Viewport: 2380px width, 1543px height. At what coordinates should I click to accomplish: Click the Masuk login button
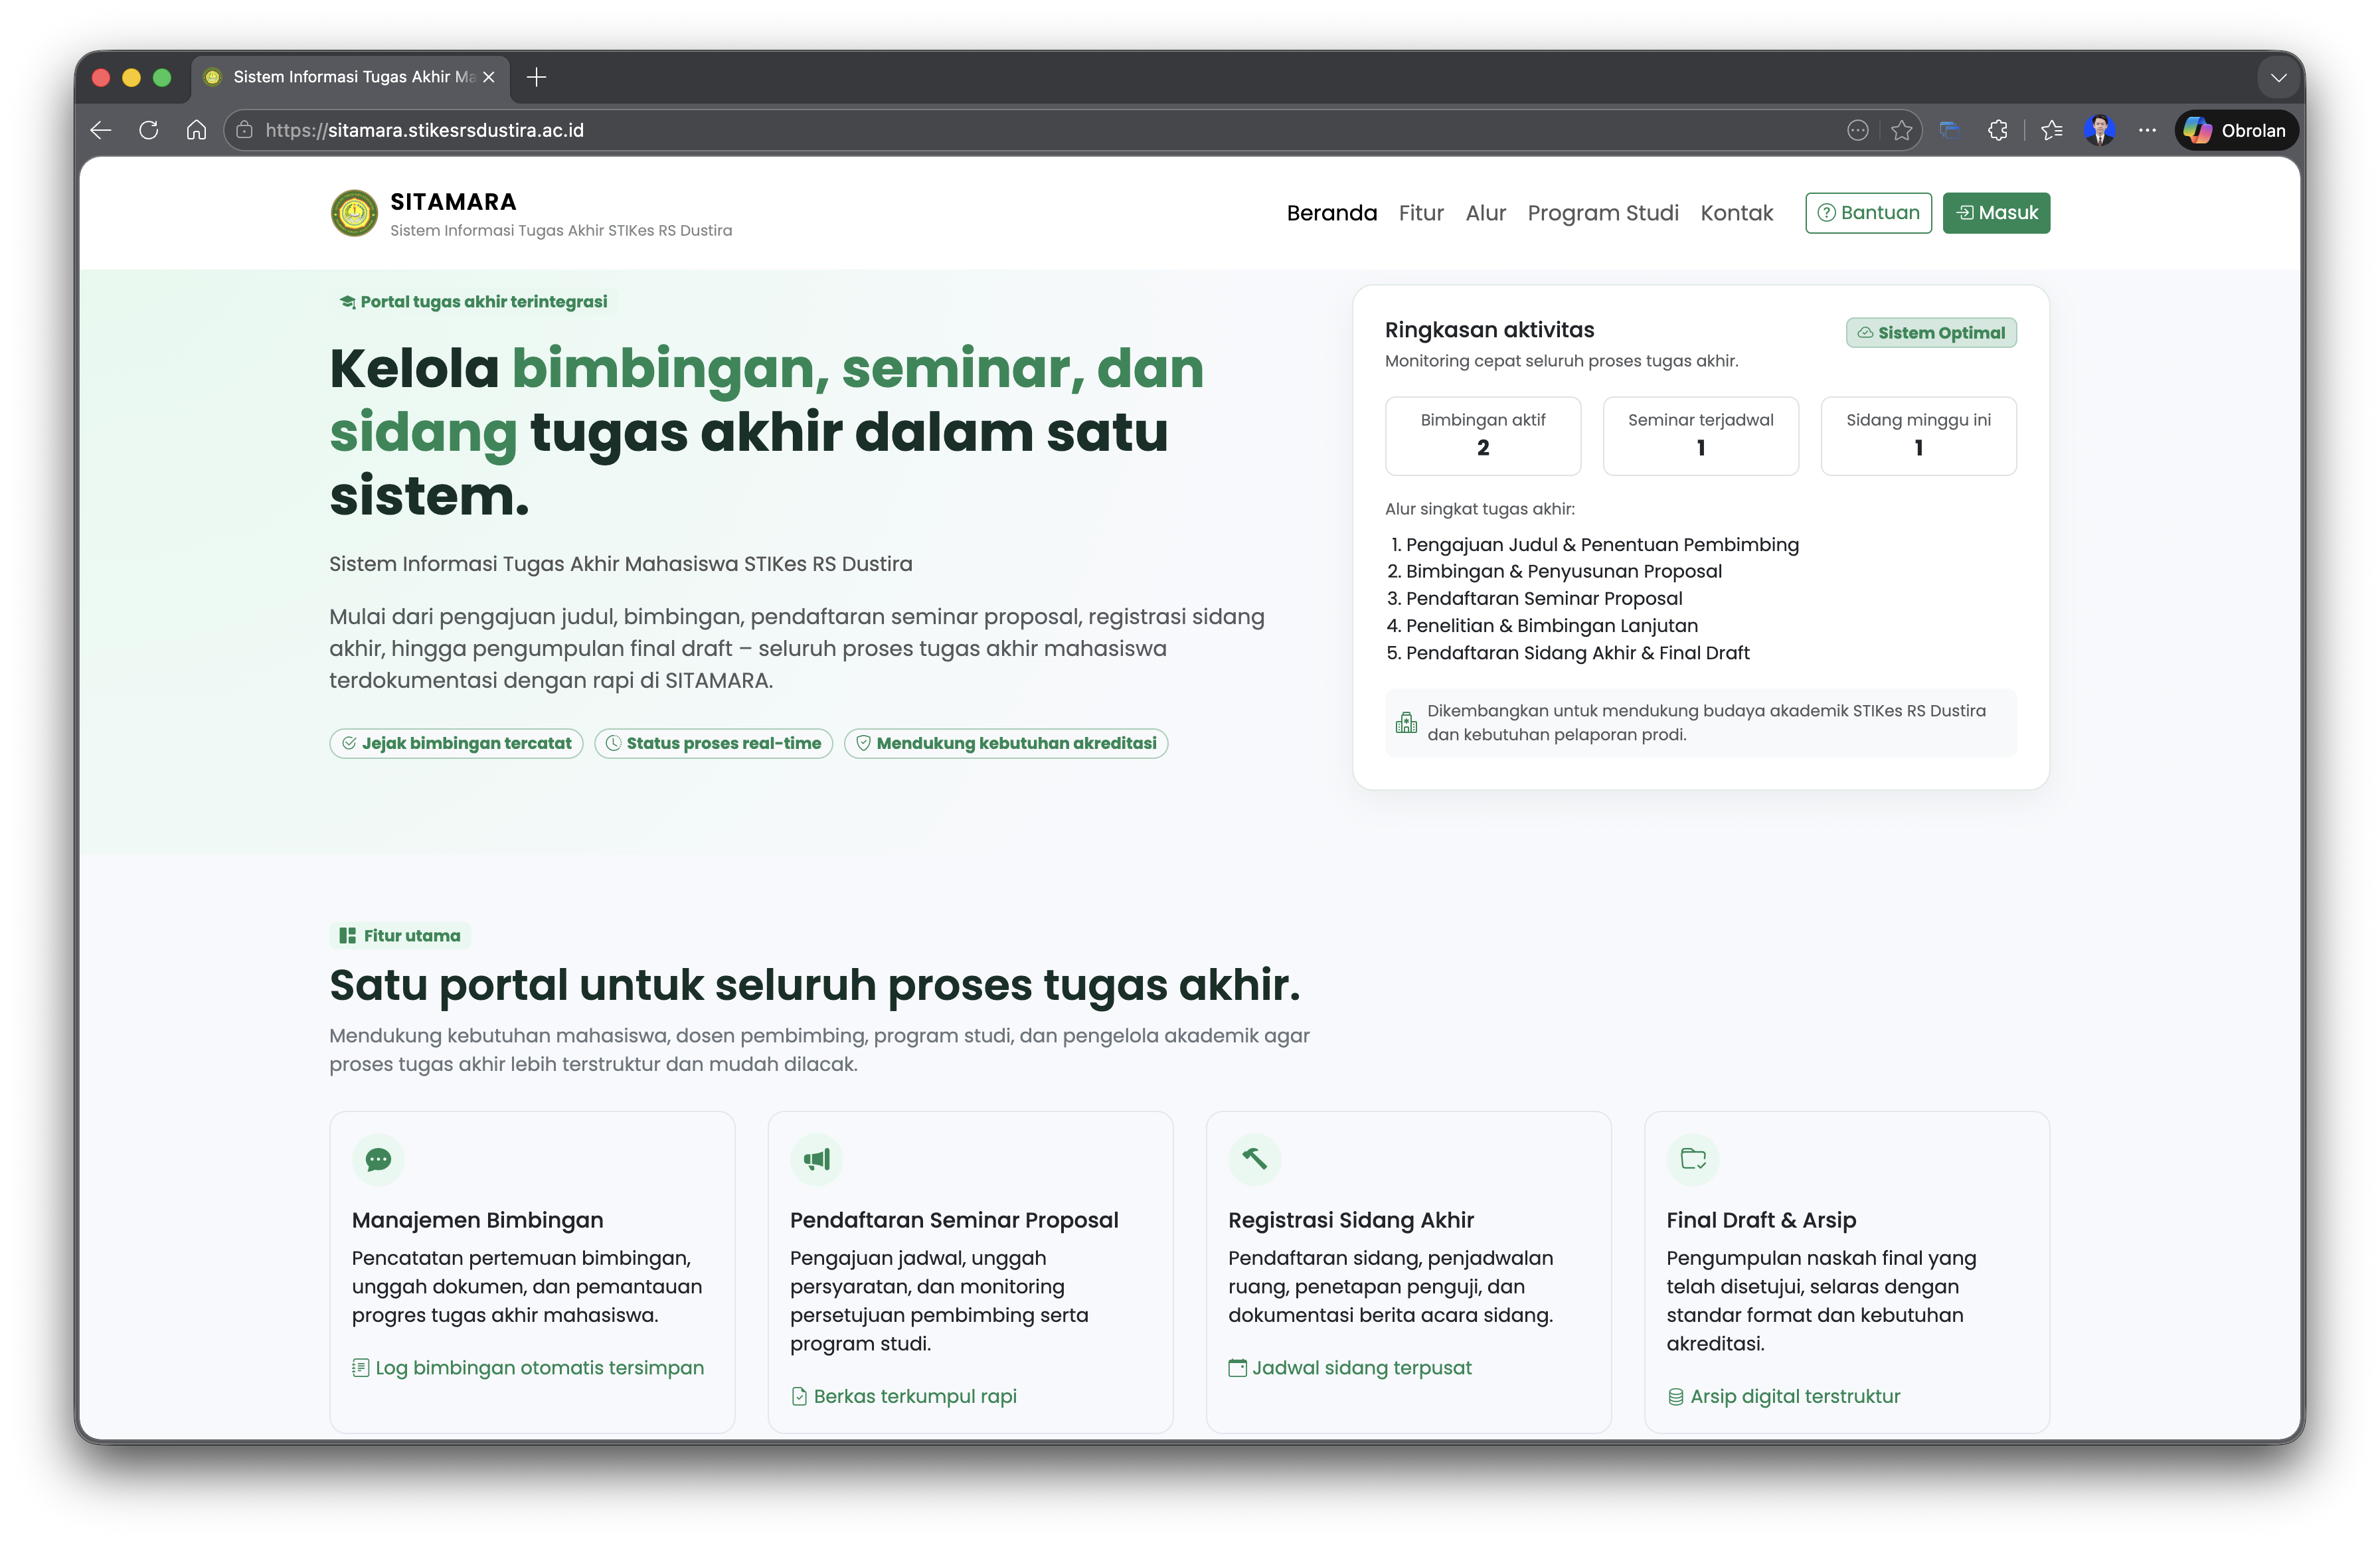[x=1996, y=212]
